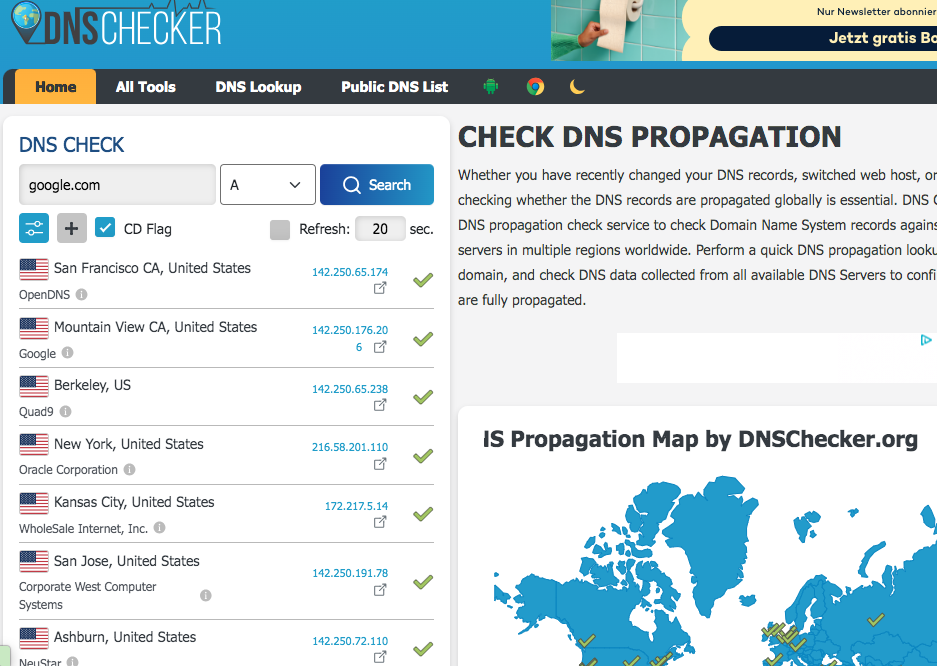Select the text Ashburn, United States

(125, 637)
